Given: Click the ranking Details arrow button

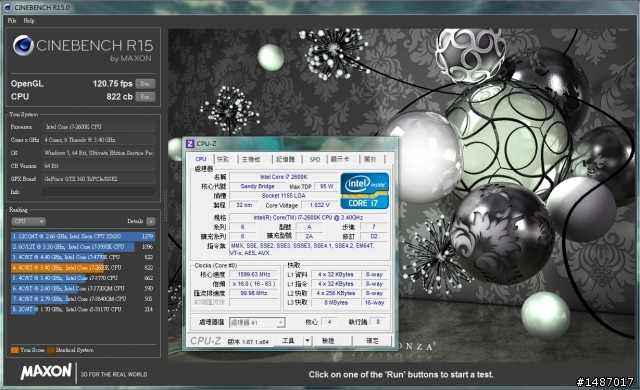Looking at the screenshot, I should (x=151, y=221).
